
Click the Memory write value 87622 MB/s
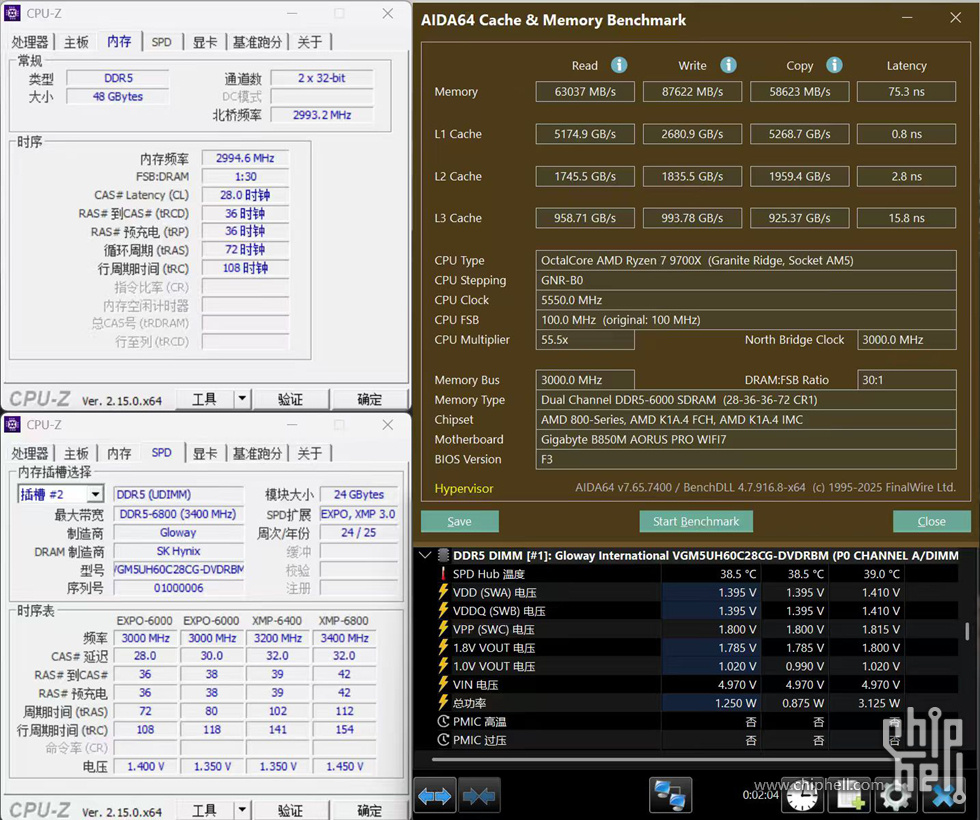(692, 91)
